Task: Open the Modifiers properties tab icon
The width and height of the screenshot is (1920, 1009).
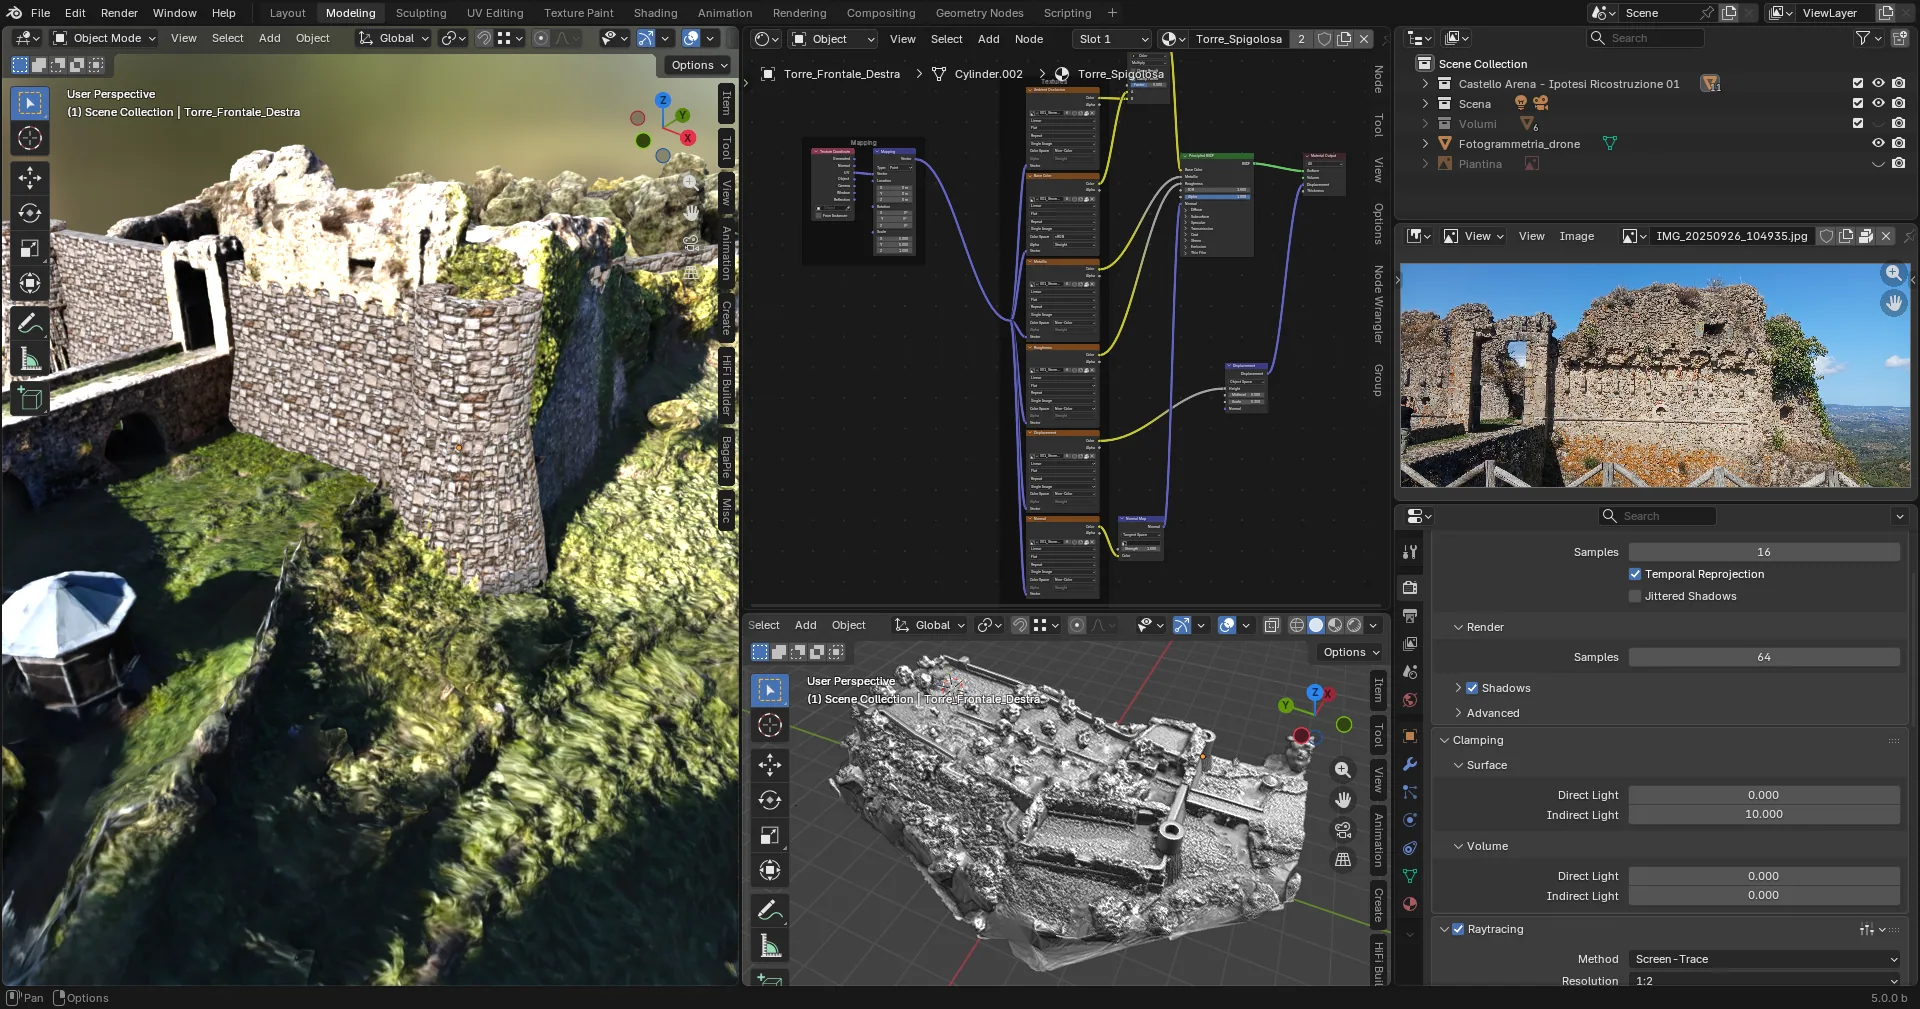Action: click(1410, 764)
